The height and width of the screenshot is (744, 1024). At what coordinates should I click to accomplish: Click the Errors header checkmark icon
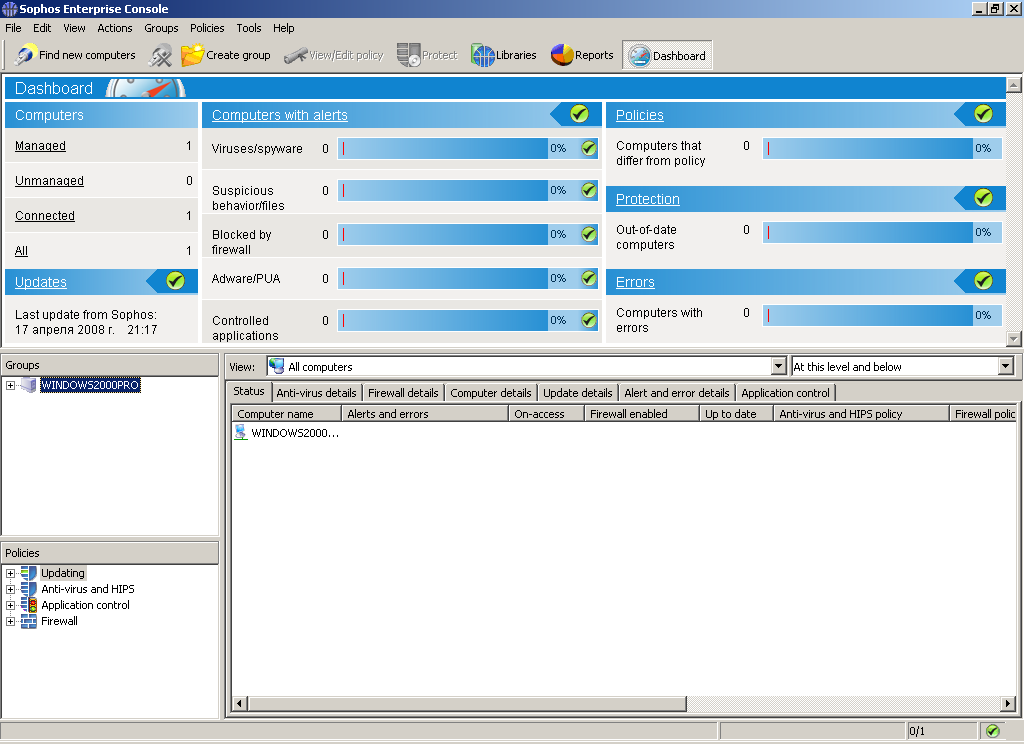coord(984,281)
